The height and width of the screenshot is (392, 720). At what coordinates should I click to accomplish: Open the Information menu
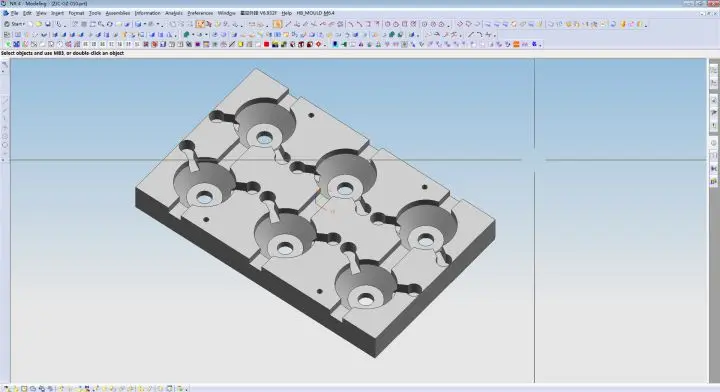point(147,13)
